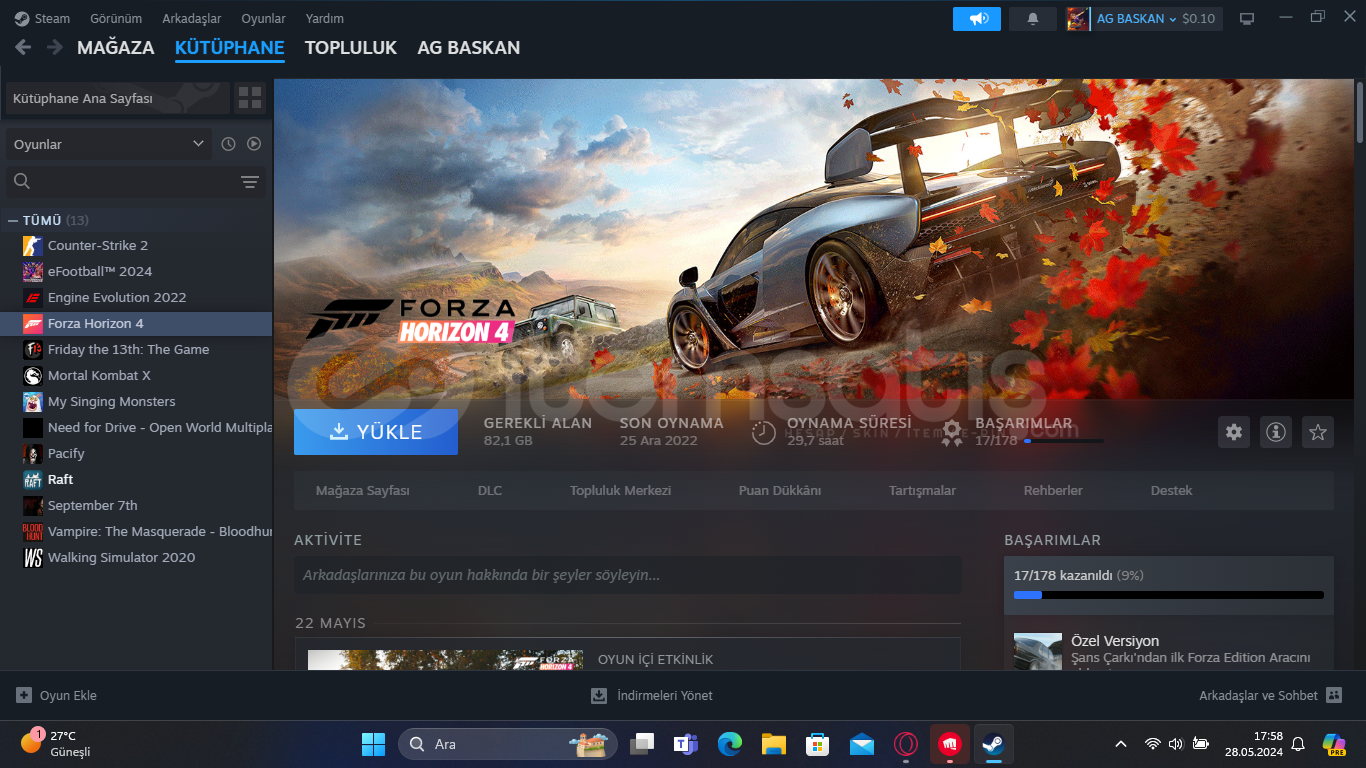The image size is (1366, 768).
Task: Open the notifications bell
Action: tap(1033, 19)
